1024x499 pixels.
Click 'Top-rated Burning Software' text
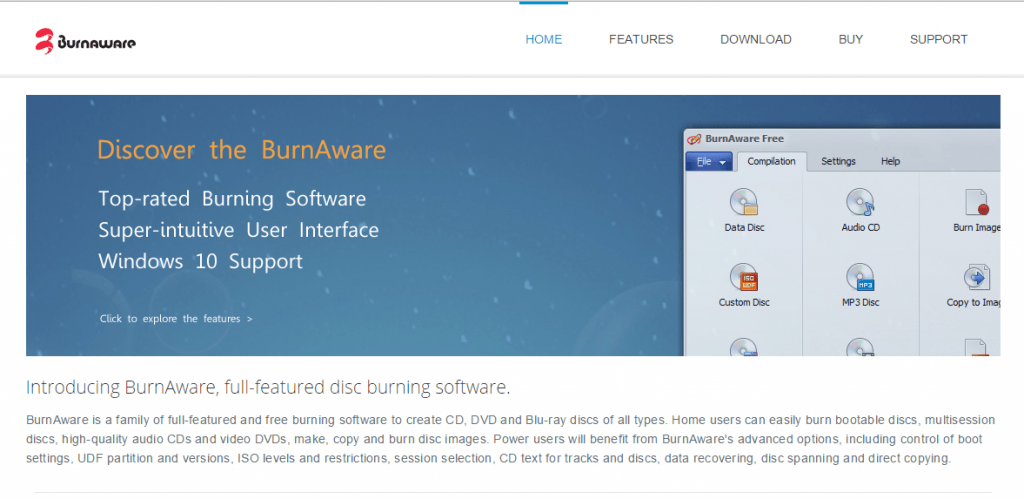(x=232, y=199)
